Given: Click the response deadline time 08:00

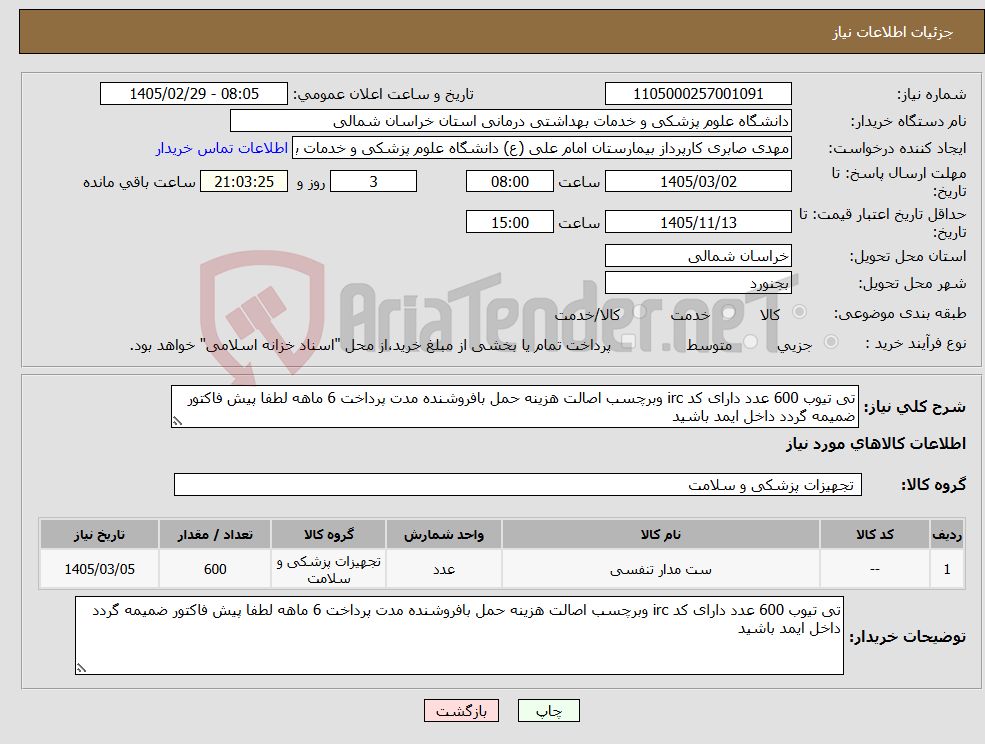Looking at the screenshot, I should tap(509, 182).
